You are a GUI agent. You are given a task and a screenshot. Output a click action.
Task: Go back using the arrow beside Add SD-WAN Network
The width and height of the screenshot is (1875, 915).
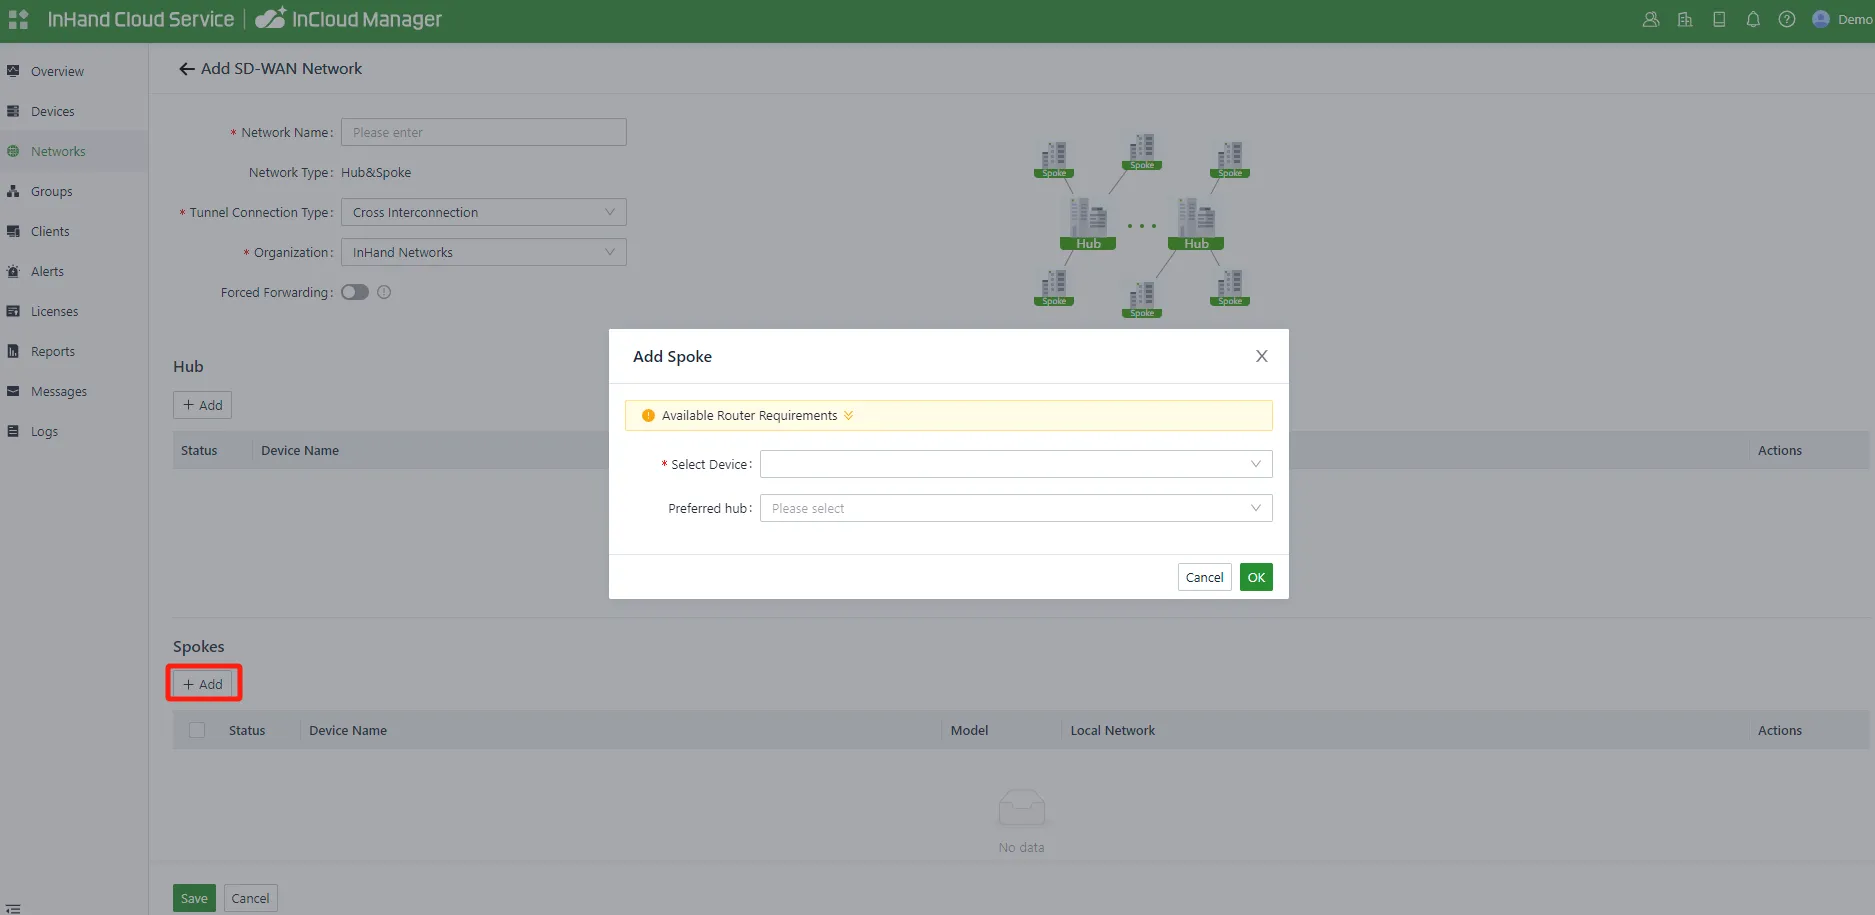click(x=186, y=69)
